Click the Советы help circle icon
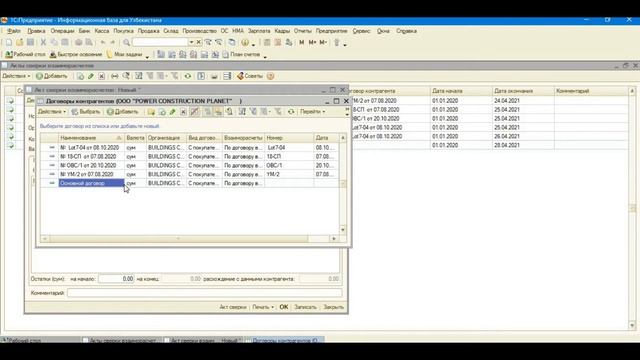This screenshot has height=360, width=640. tap(270, 76)
